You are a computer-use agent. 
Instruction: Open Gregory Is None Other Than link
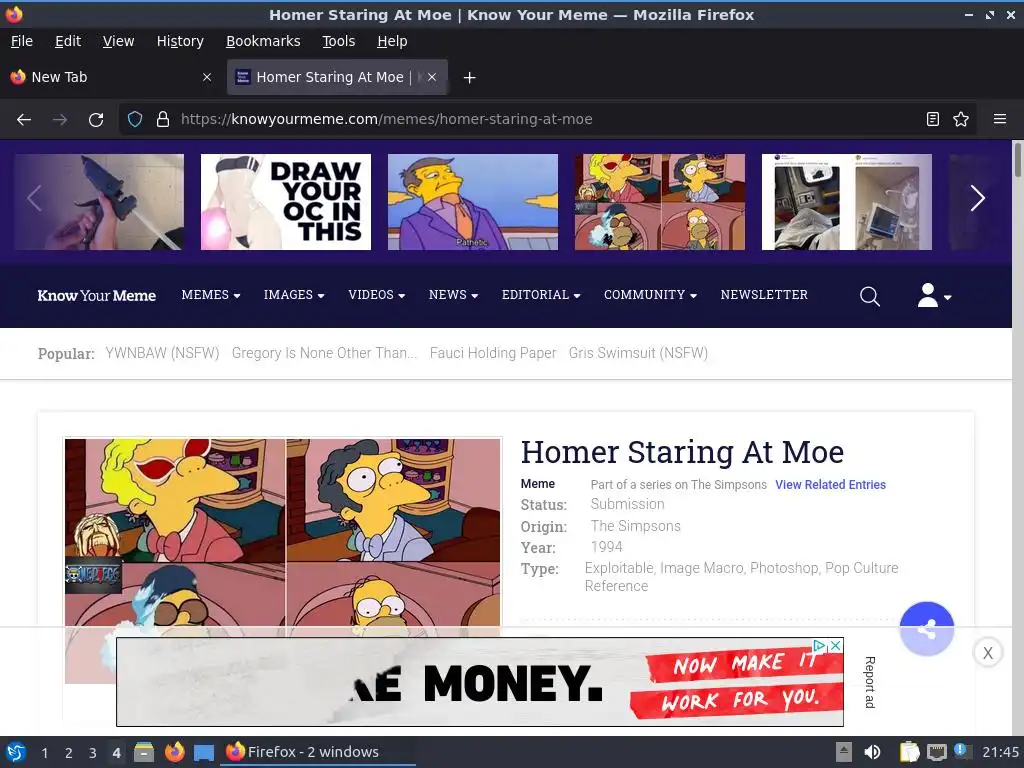(324, 353)
